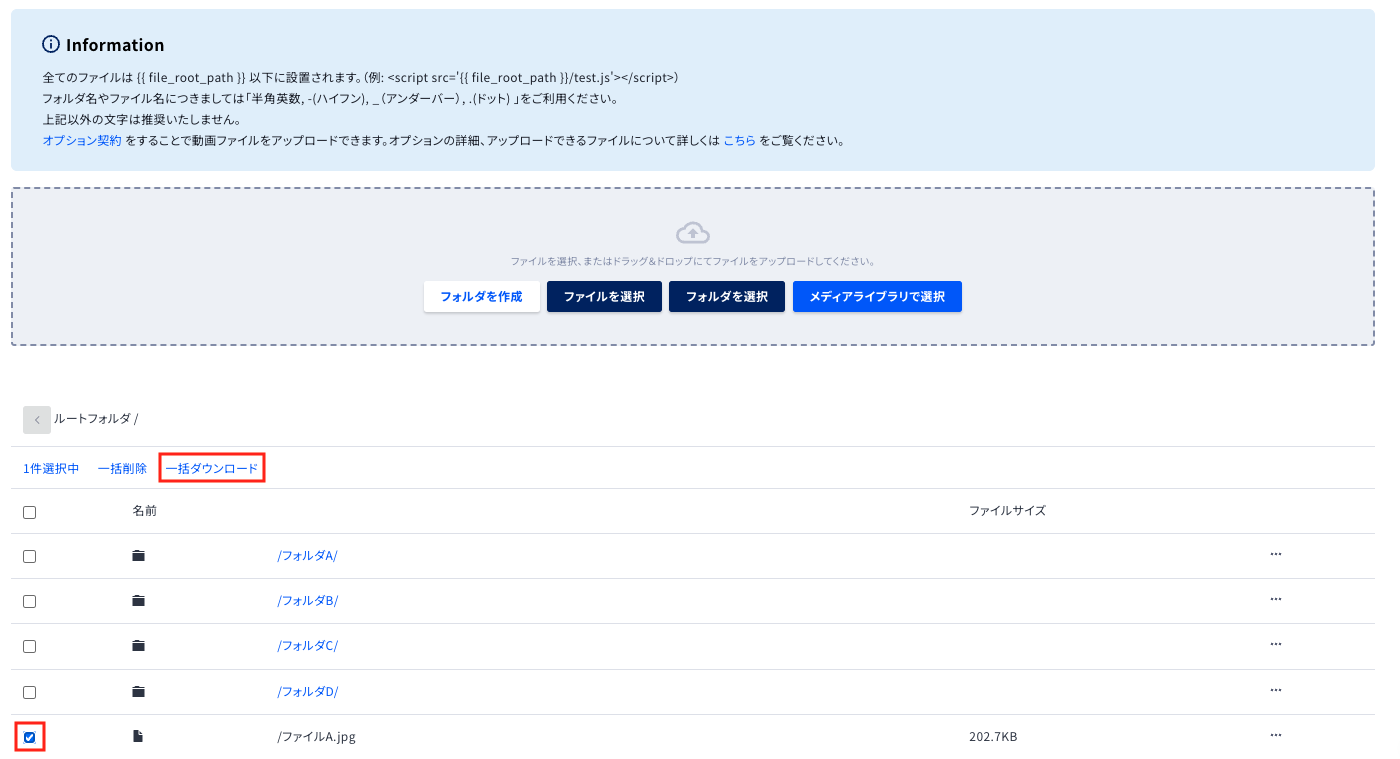1400x759 pixels.
Task: Check the box for フォルダC row
Action: 29,647
